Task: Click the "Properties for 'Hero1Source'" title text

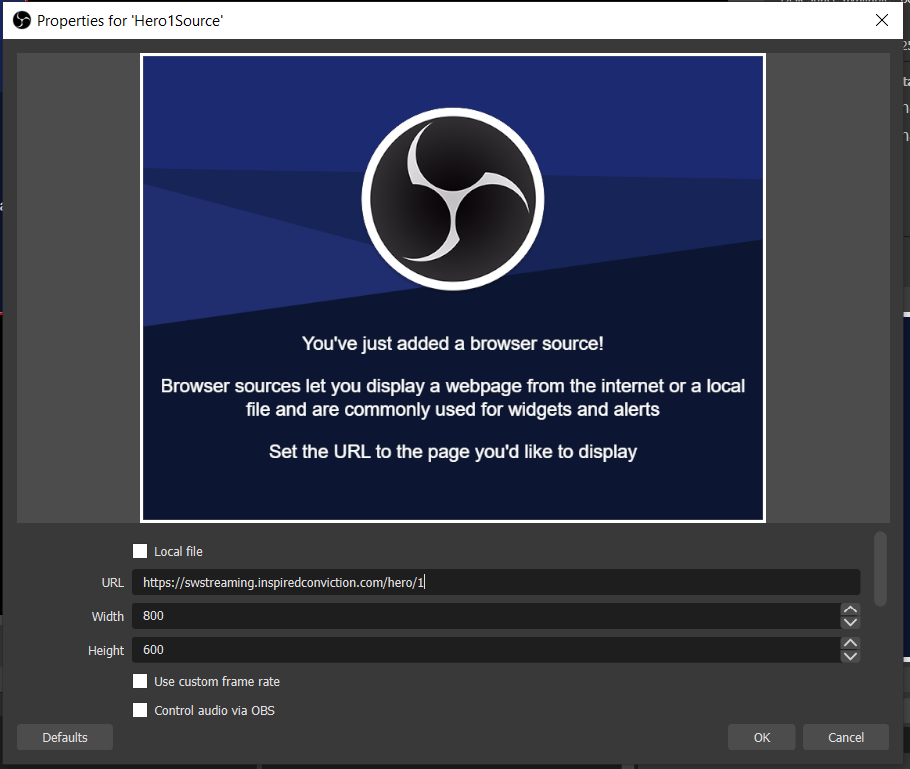Action: pos(130,21)
